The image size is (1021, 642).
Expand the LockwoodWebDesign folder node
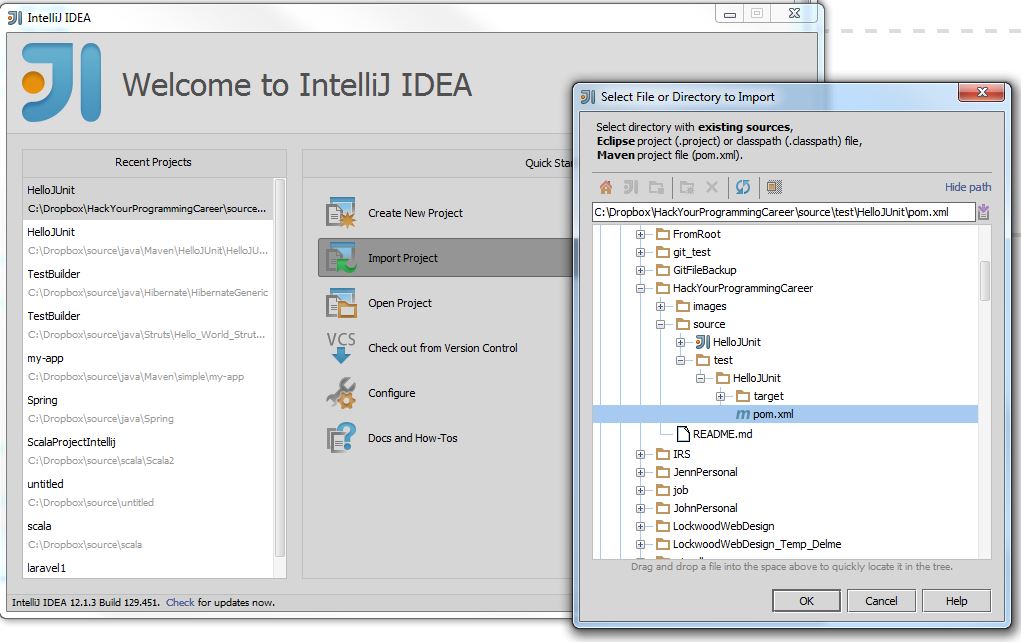tap(640, 526)
